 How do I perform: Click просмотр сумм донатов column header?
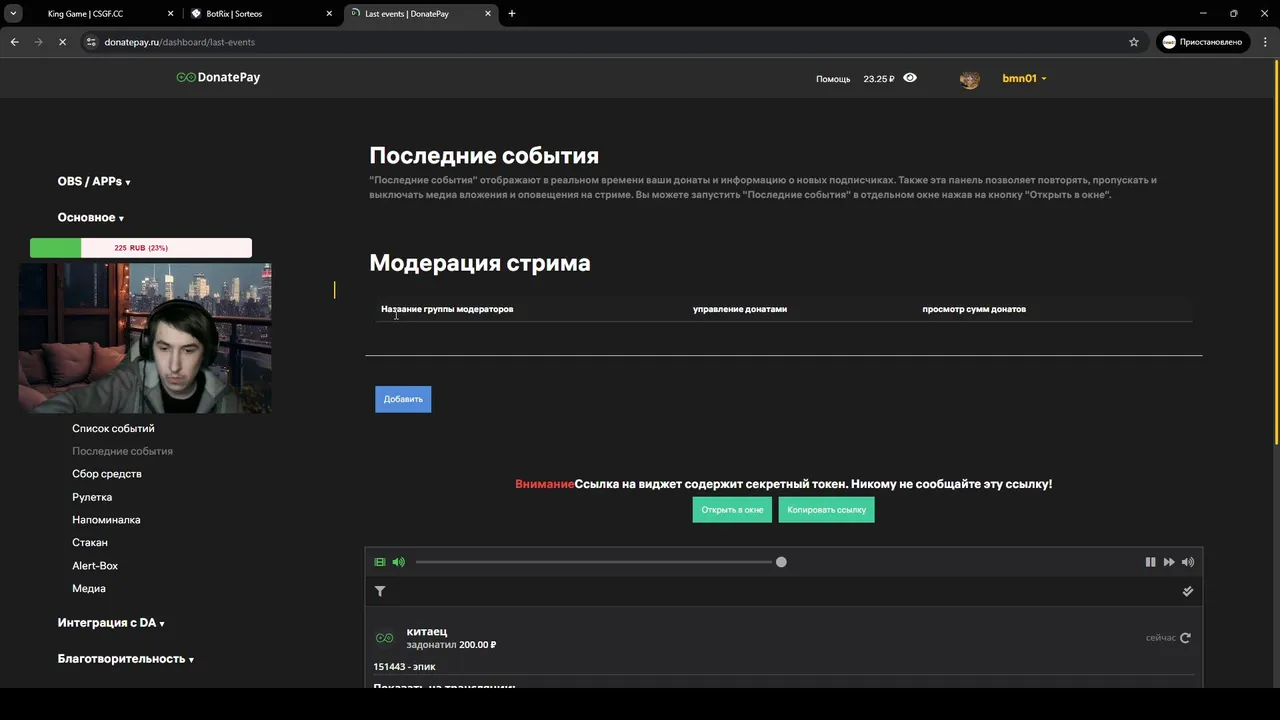point(974,309)
